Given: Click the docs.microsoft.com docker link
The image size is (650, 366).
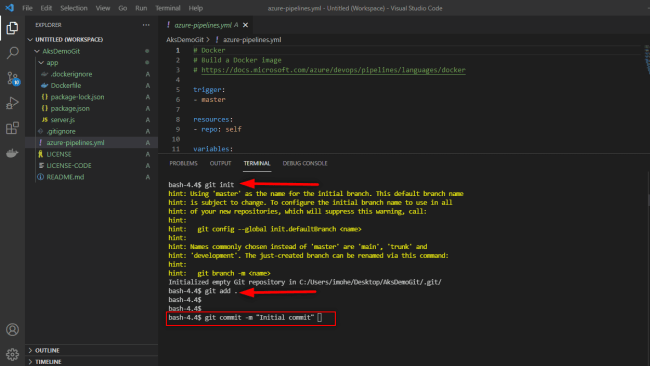Looking at the screenshot, I should pos(333,70).
